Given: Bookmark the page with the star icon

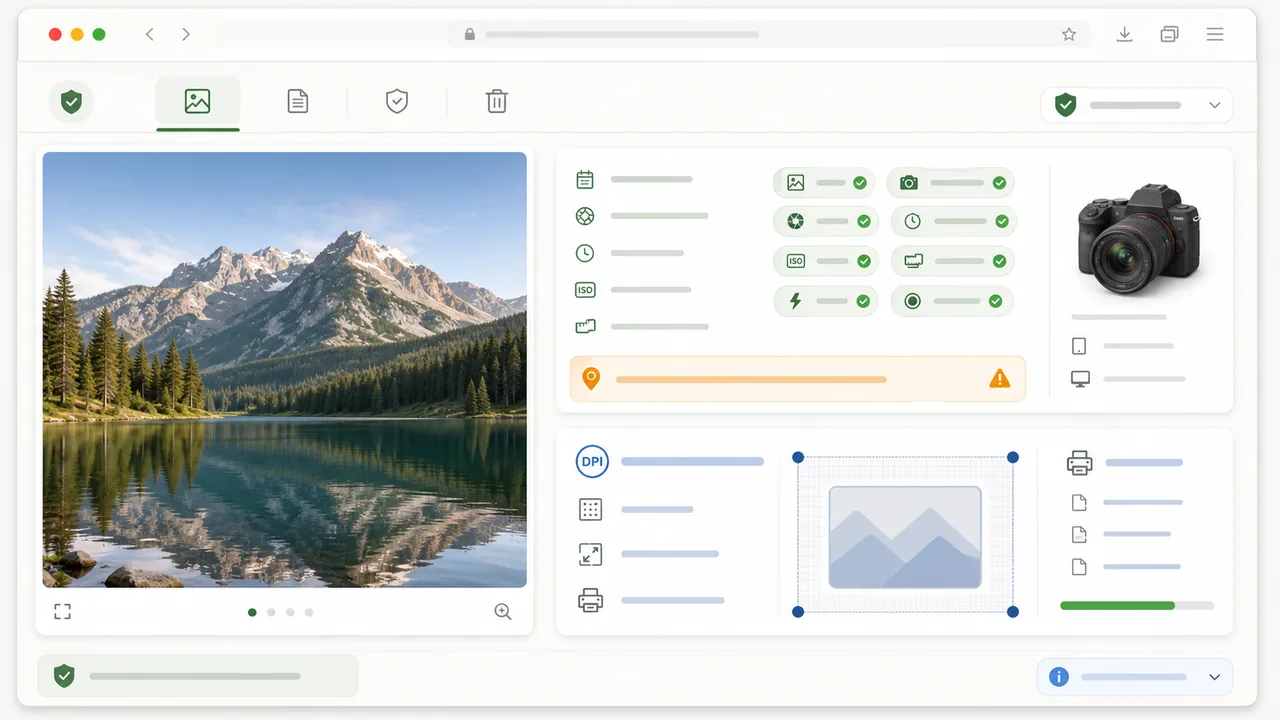Looking at the screenshot, I should [1069, 34].
